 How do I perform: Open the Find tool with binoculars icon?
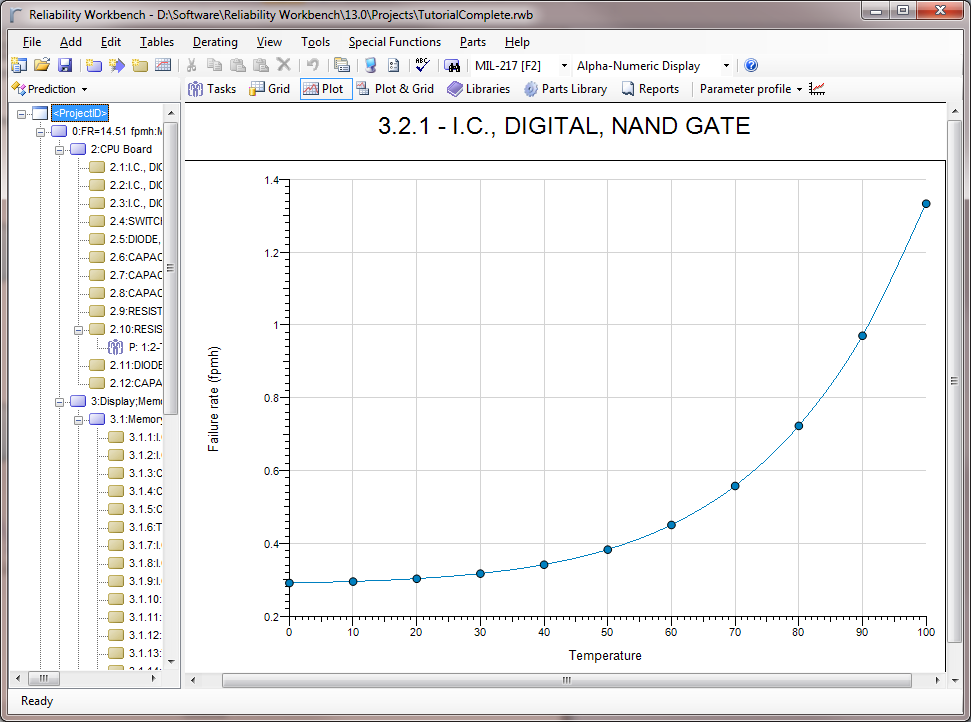[452, 65]
